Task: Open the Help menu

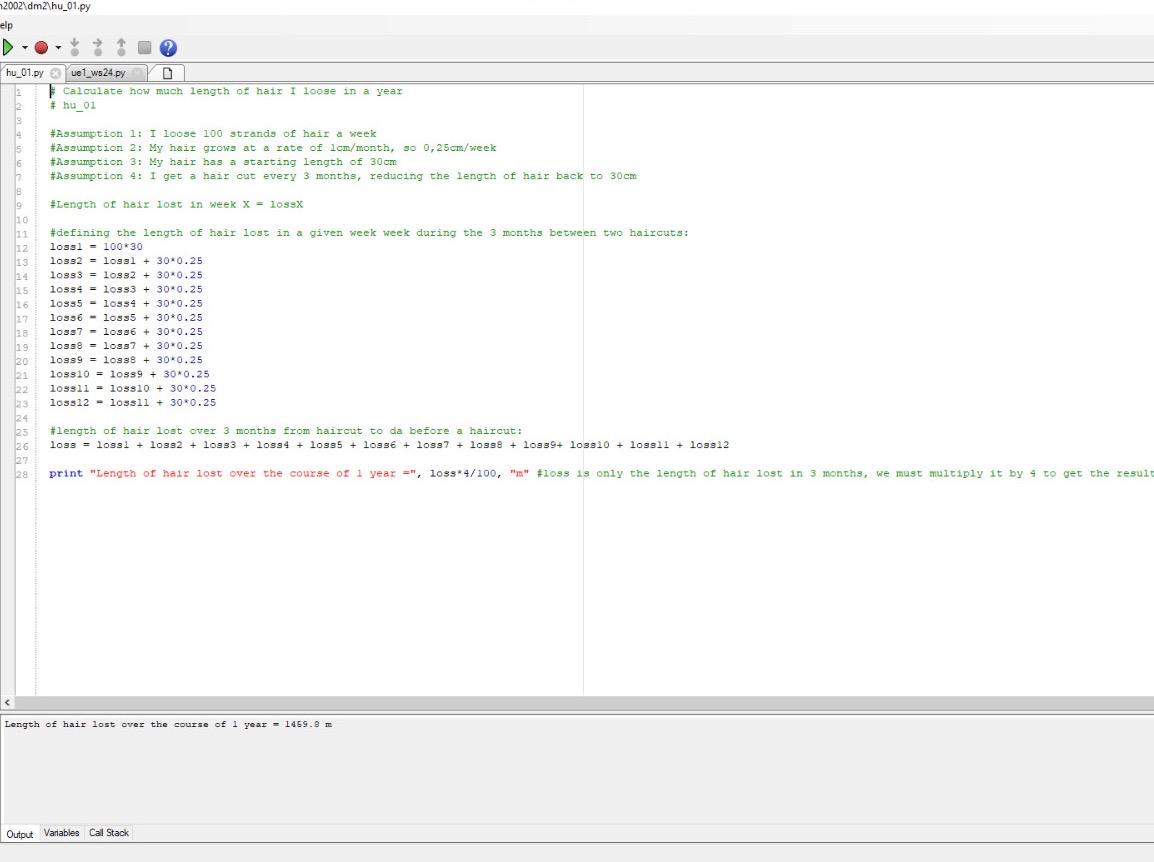Action: click(6, 25)
